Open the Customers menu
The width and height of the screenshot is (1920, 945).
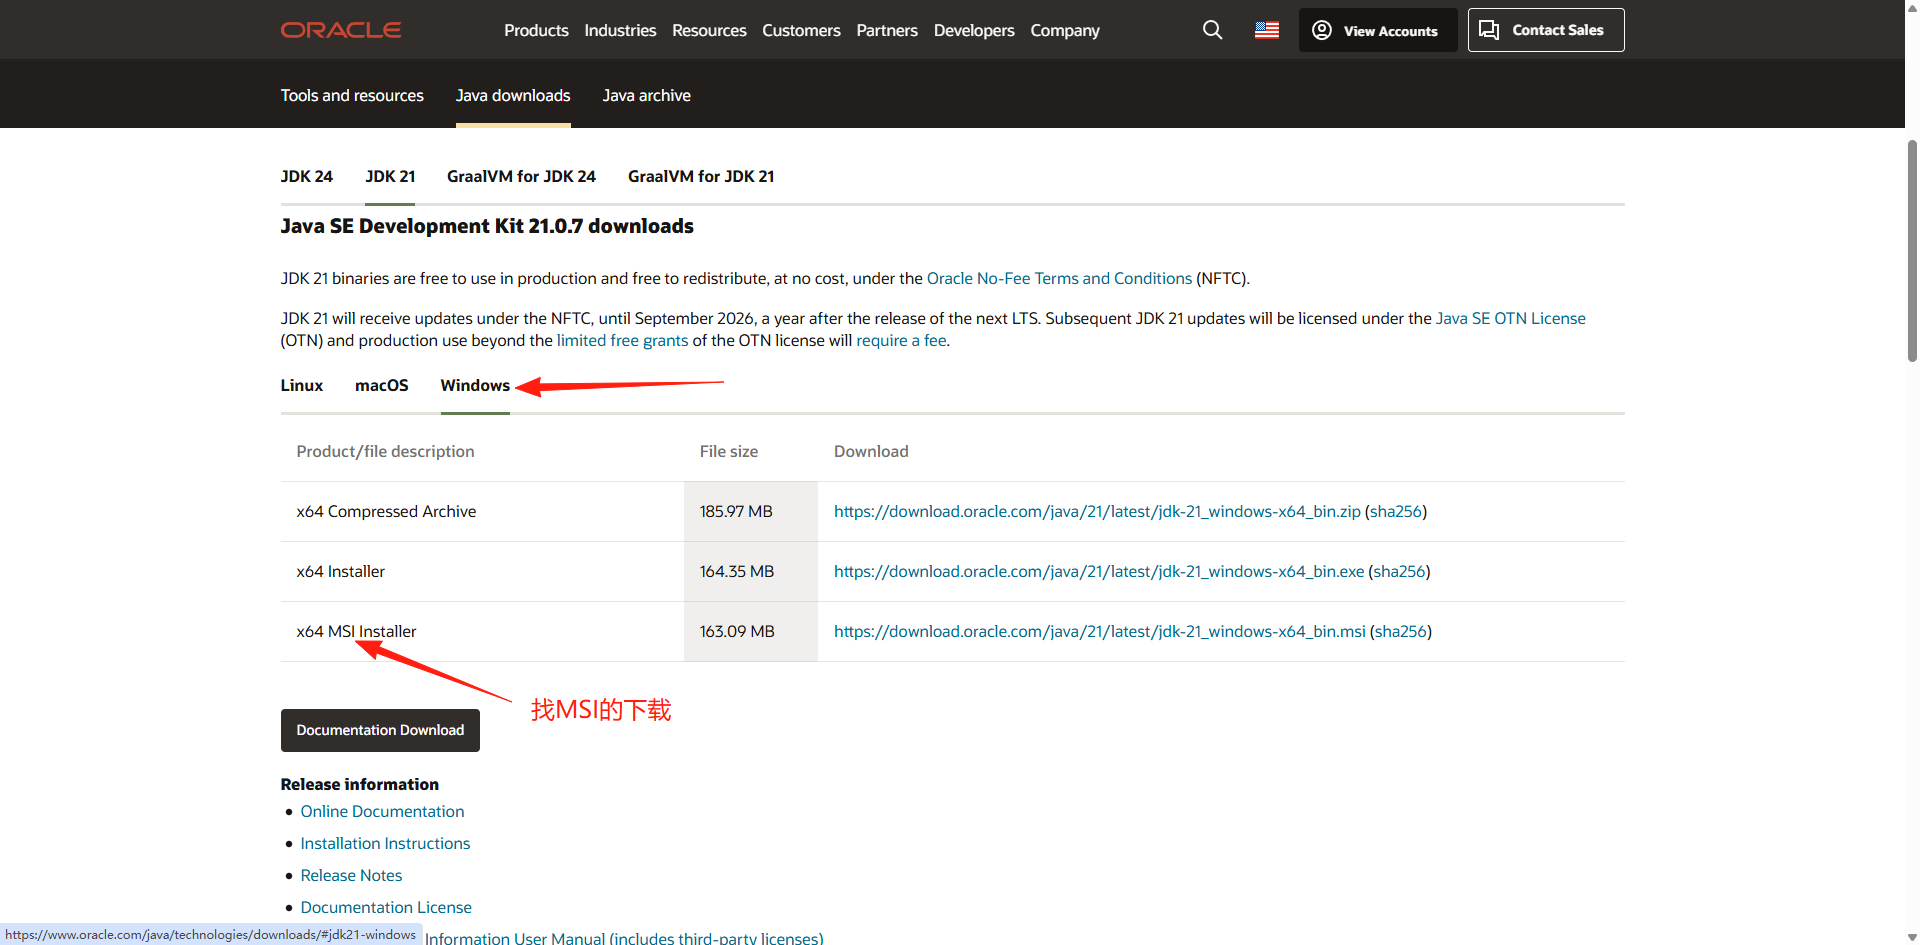801,30
